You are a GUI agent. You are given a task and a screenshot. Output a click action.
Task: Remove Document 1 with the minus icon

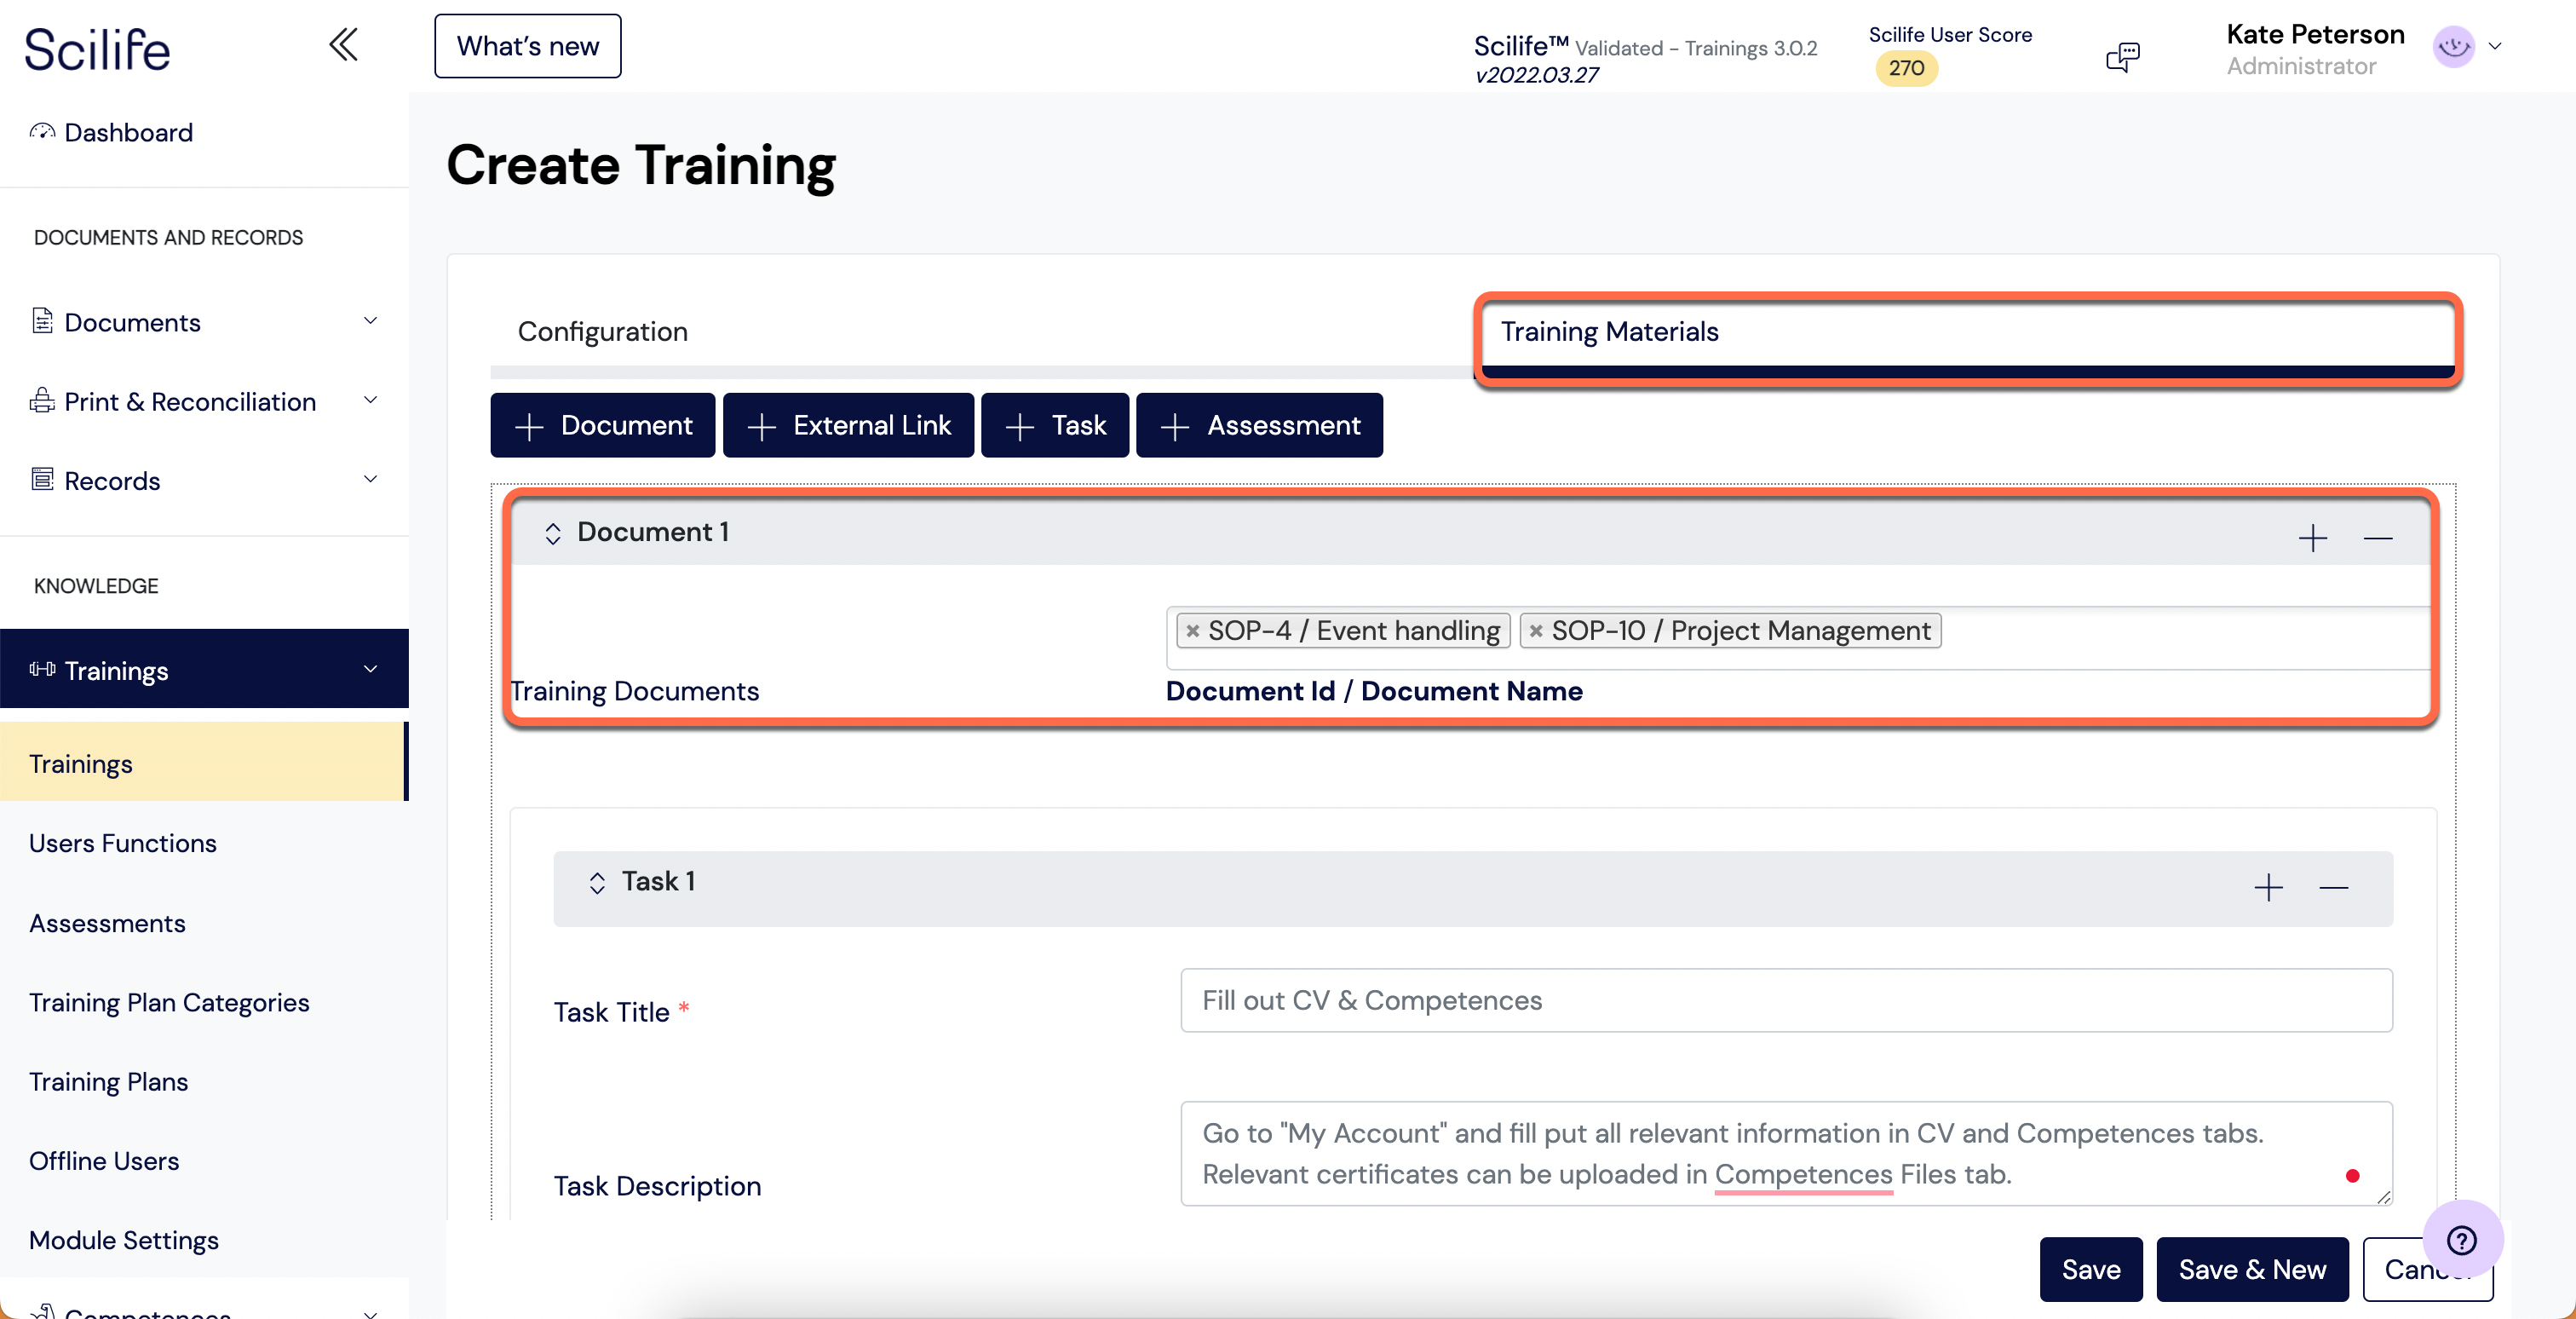tap(2378, 538)
